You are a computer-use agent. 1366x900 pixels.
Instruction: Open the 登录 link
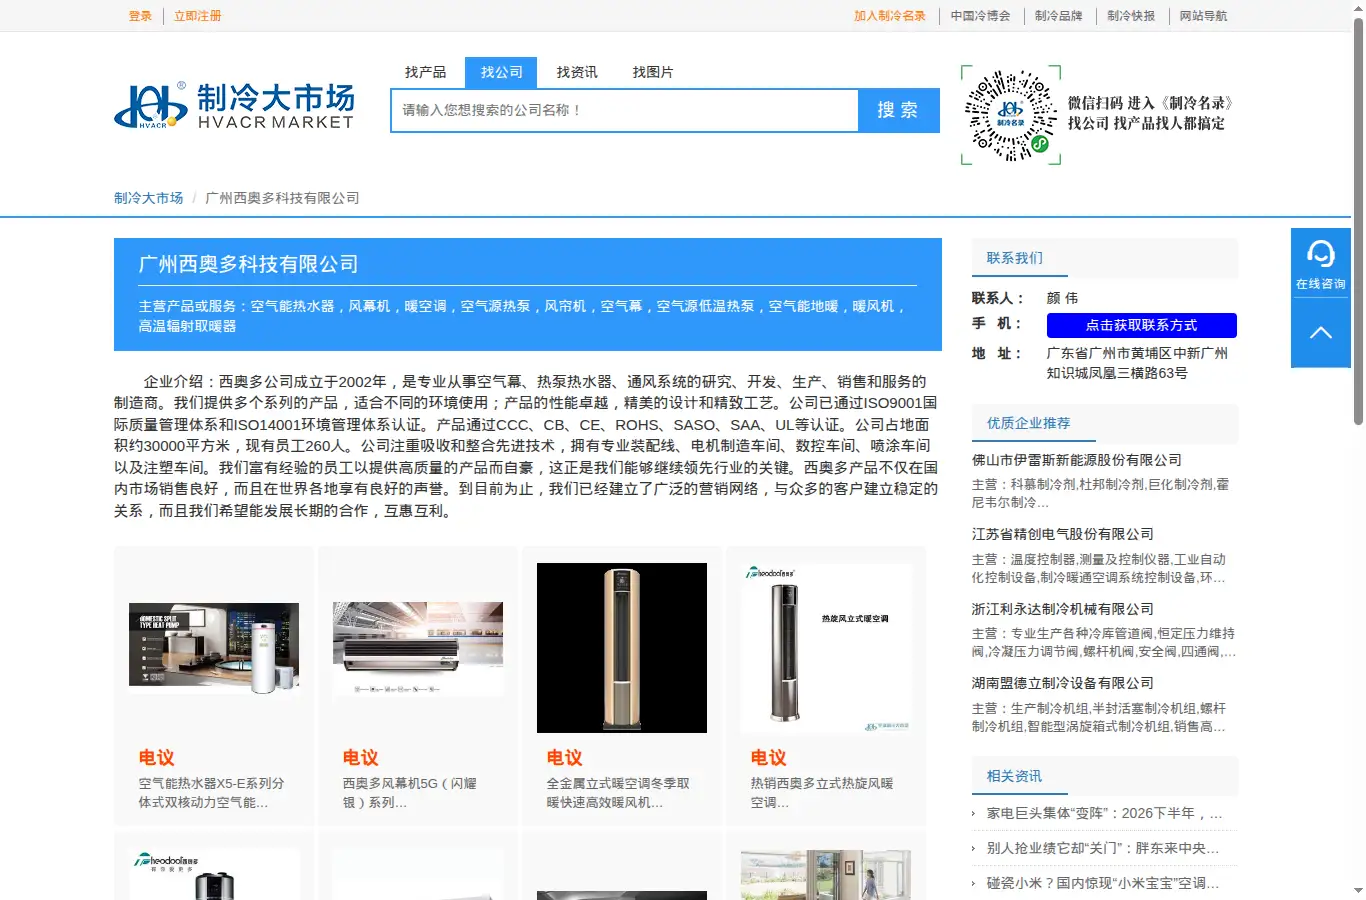141,16
